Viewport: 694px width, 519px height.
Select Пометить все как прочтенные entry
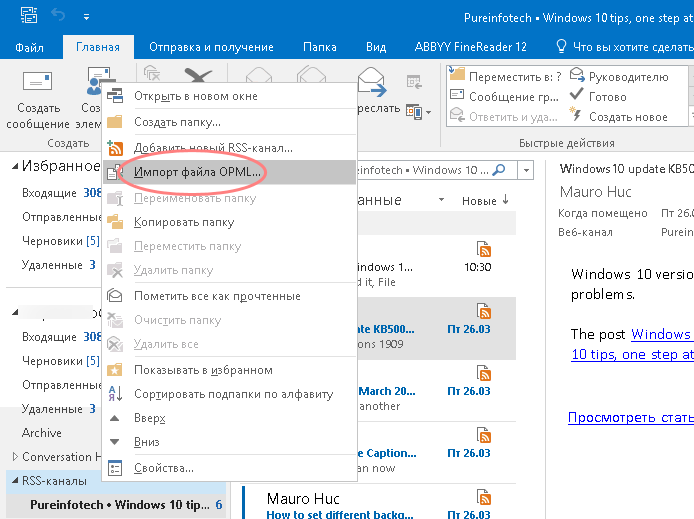pos(229,296)
